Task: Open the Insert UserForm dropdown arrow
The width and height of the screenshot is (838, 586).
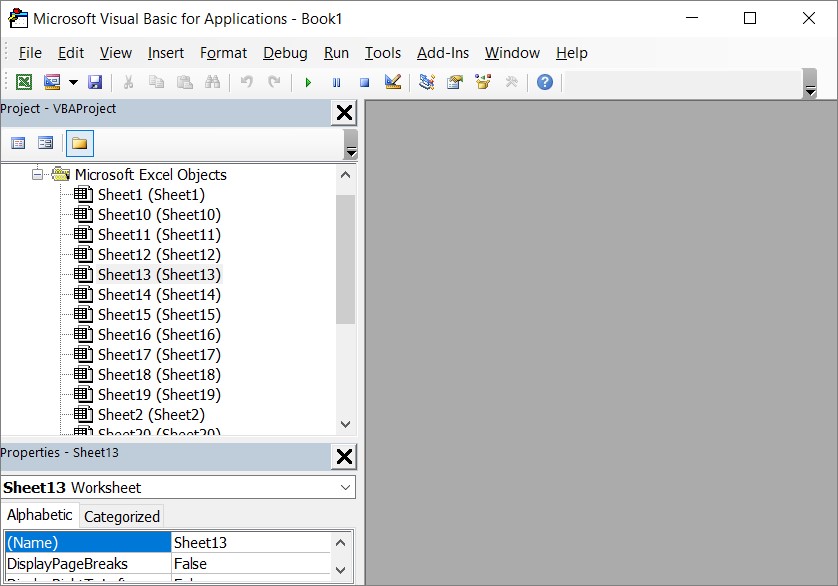Action: 73,82
